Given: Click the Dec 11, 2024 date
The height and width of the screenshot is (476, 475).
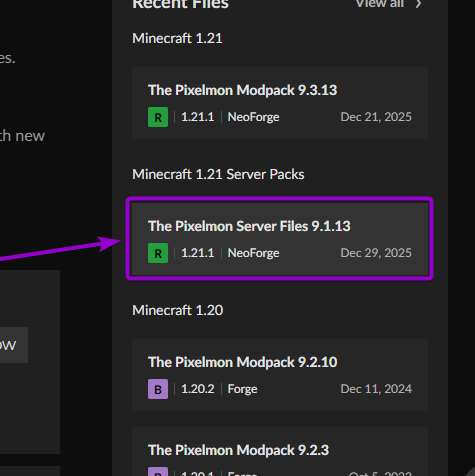Looking at the screenshot, I should pos(376,389).
